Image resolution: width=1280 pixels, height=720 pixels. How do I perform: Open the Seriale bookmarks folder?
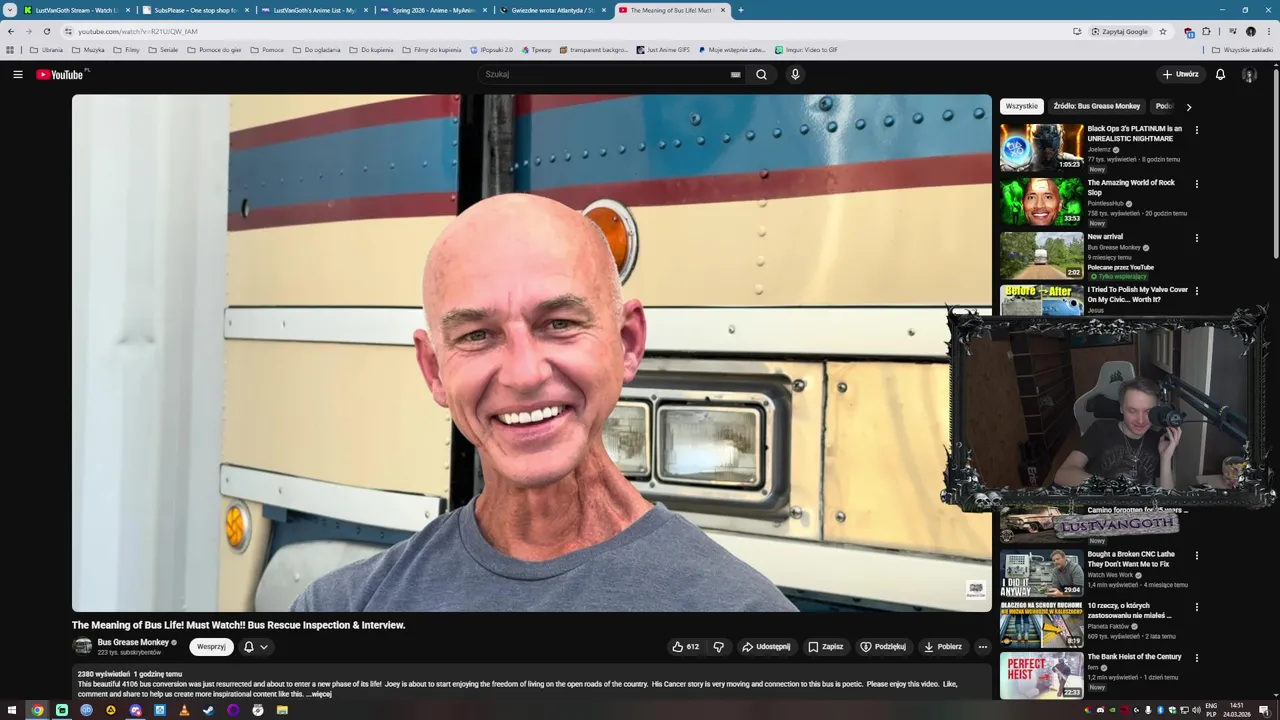pos(163,49)
